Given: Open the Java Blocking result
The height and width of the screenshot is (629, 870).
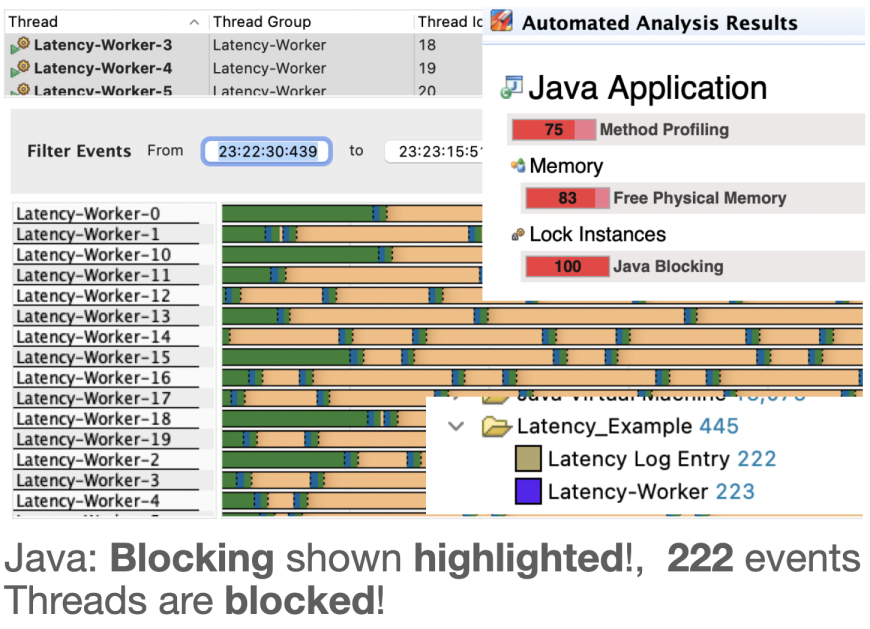Looking at the screenshot, I should [x=668, y=266].
